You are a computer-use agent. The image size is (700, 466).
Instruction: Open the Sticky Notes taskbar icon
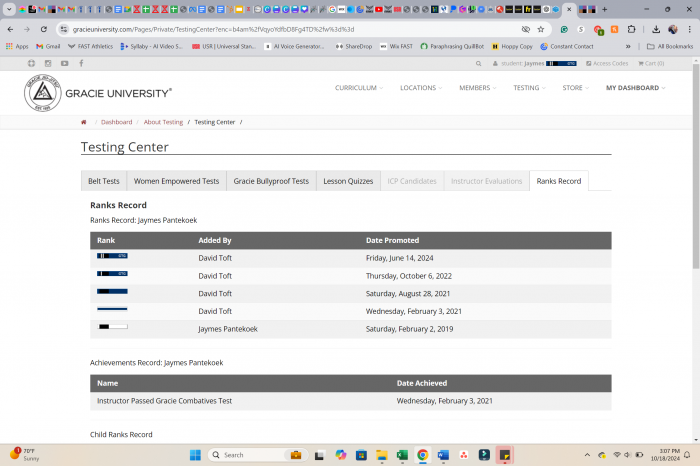click(x=505, y=455)
